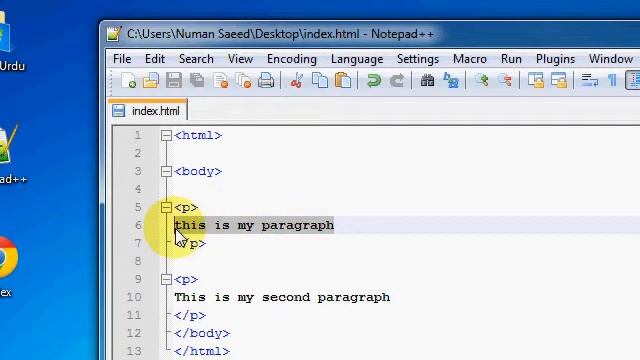The height and width of the screenshot is (360, 640).
Task: Click the Synchronize Vertical Scrolling icon
Action: (x=536, y=80)
